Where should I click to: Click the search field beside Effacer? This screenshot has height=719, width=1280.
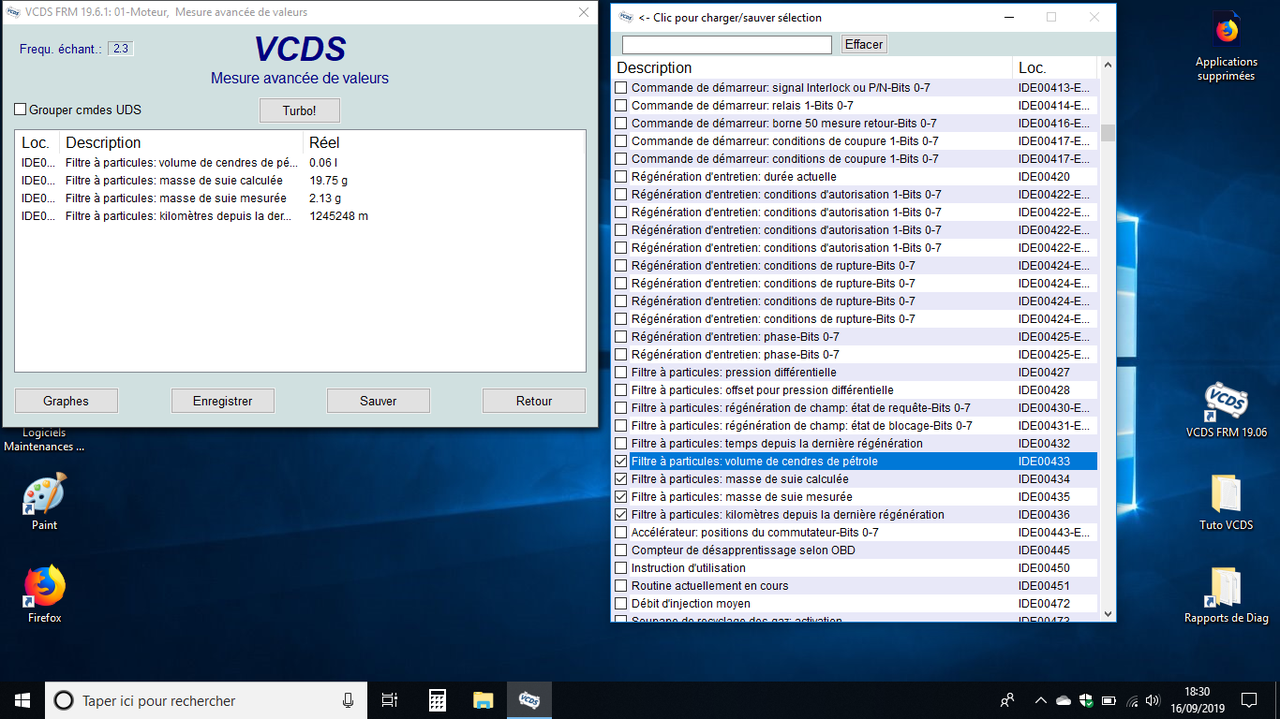coord(727,45)
